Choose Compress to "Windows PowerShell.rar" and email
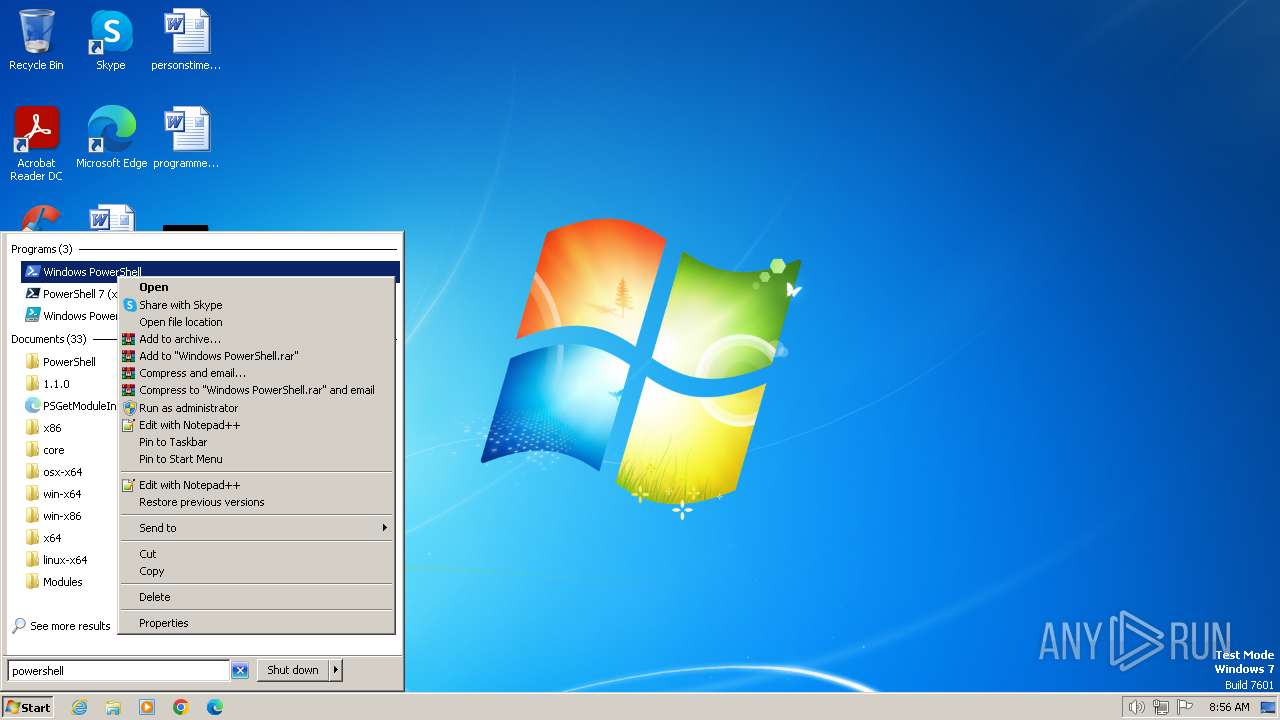The width and height of the screenshot is (1280, 720). click(x=256, y=390)
